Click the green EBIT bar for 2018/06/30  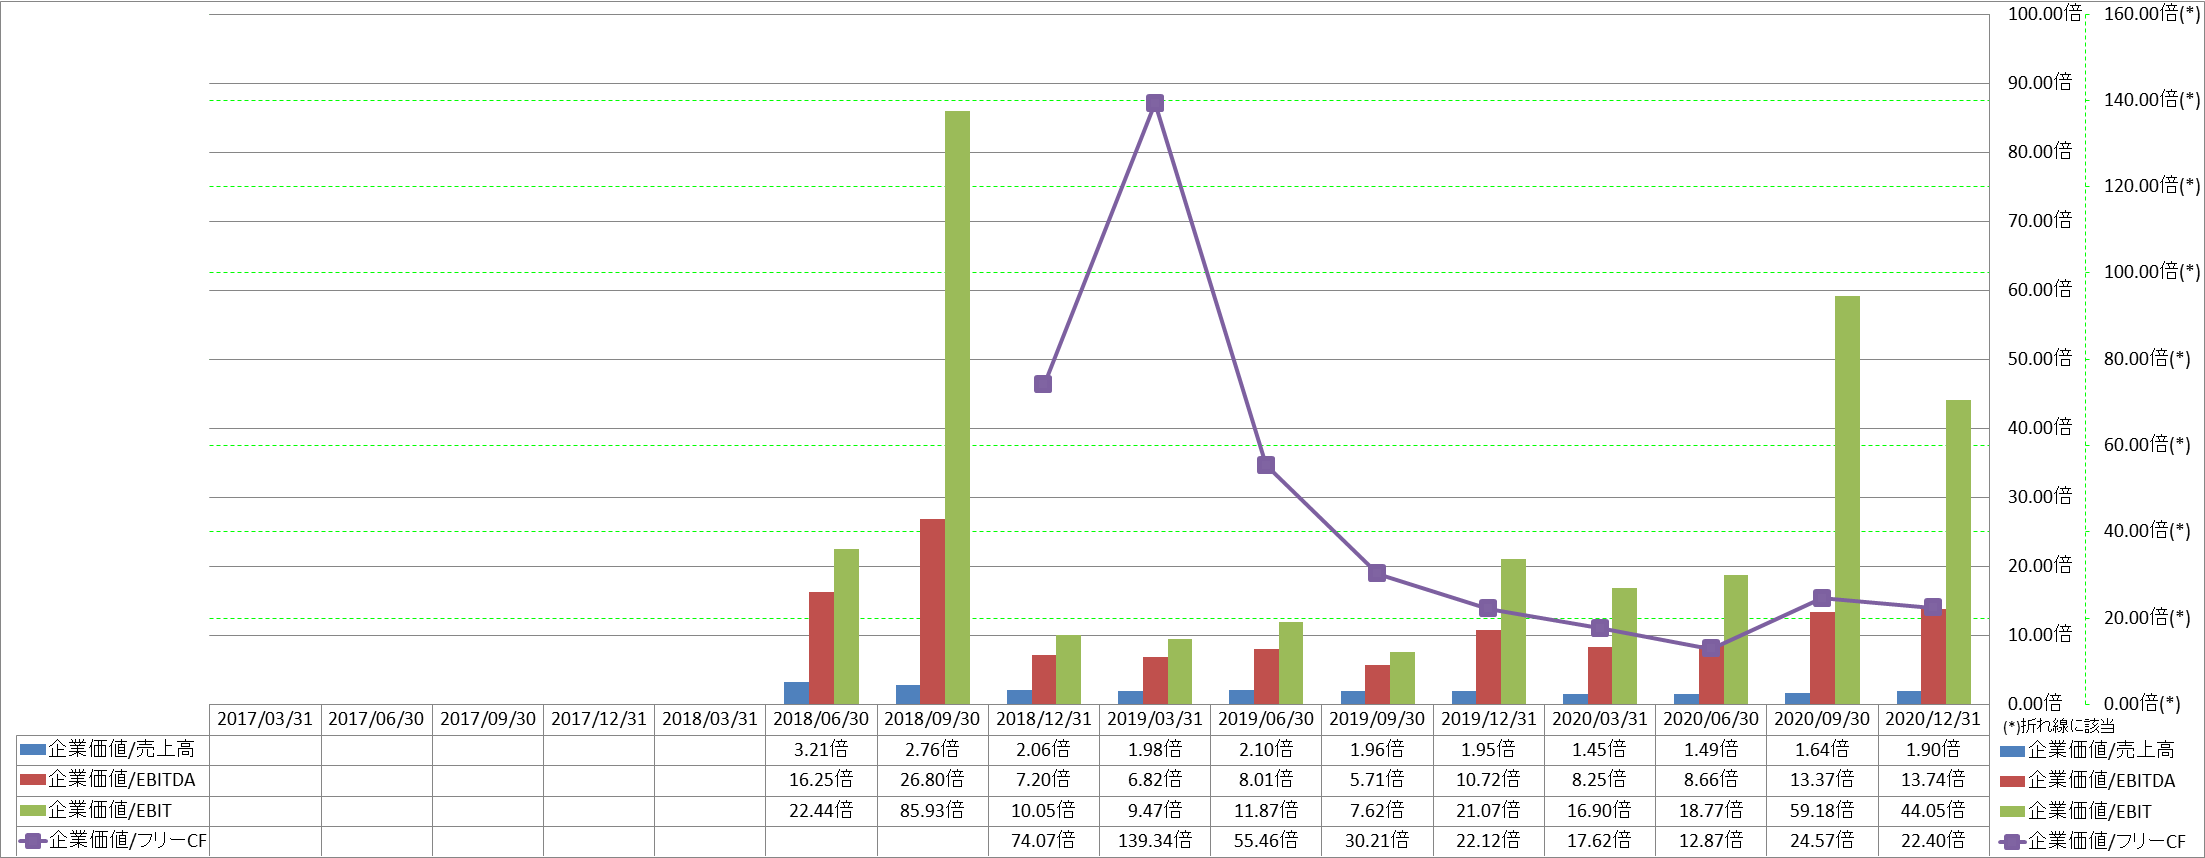(x=846, y=626)
